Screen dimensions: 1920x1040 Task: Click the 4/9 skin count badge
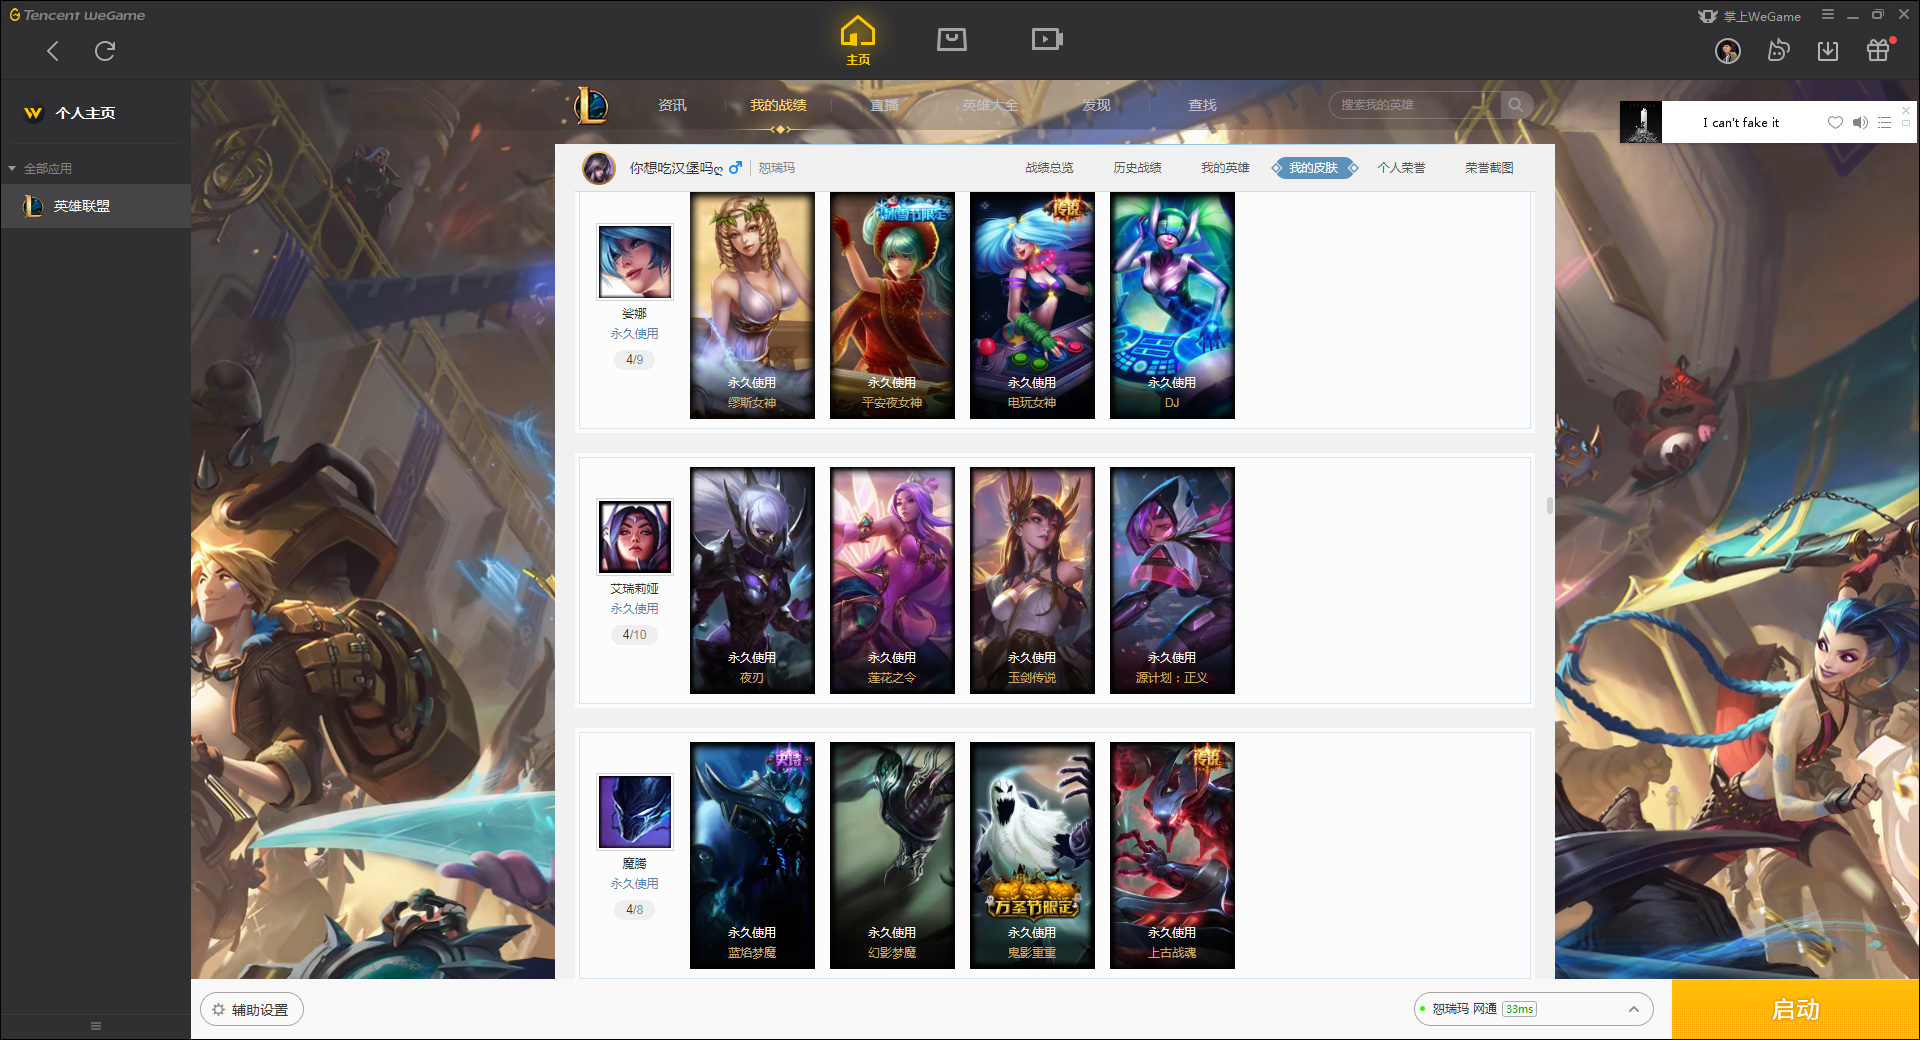(635, 360)
